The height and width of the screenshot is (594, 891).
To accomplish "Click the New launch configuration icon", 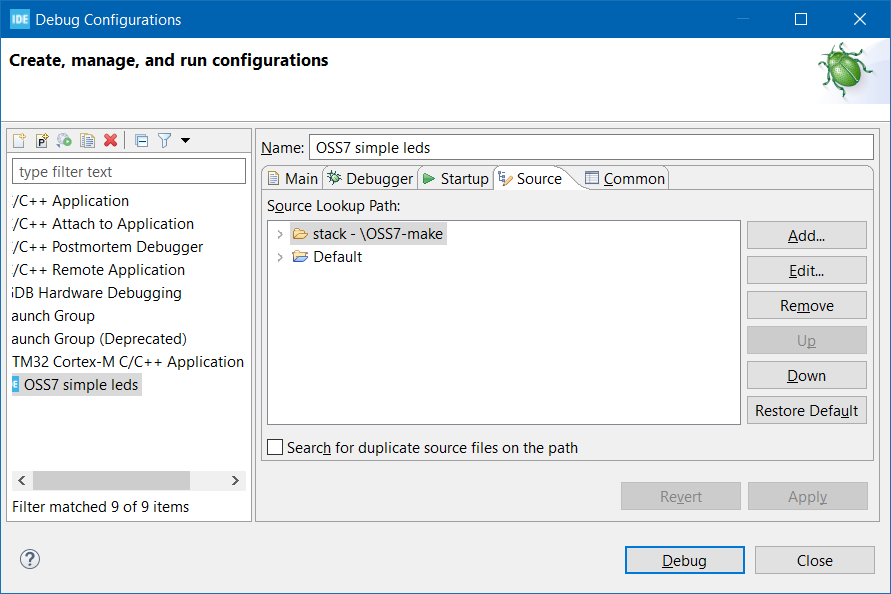I will (x=19, y=141).
